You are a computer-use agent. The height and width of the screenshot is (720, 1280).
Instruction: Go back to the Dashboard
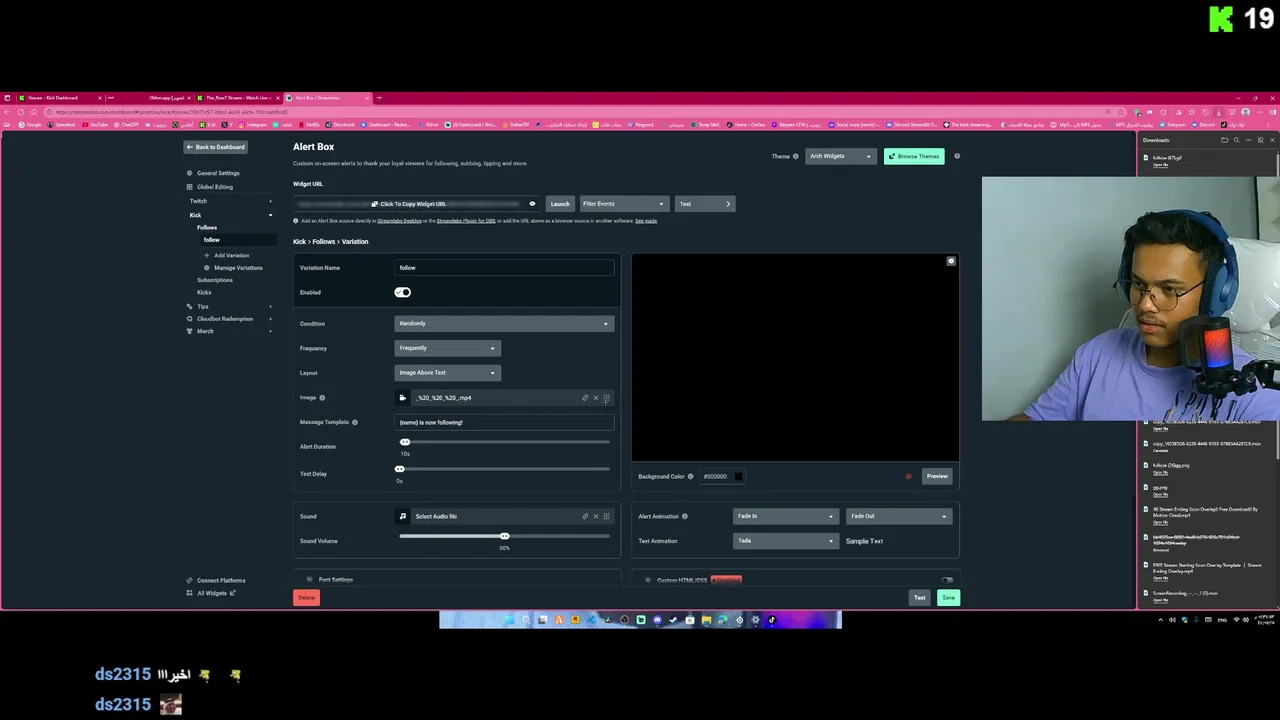tap(216, 147)
